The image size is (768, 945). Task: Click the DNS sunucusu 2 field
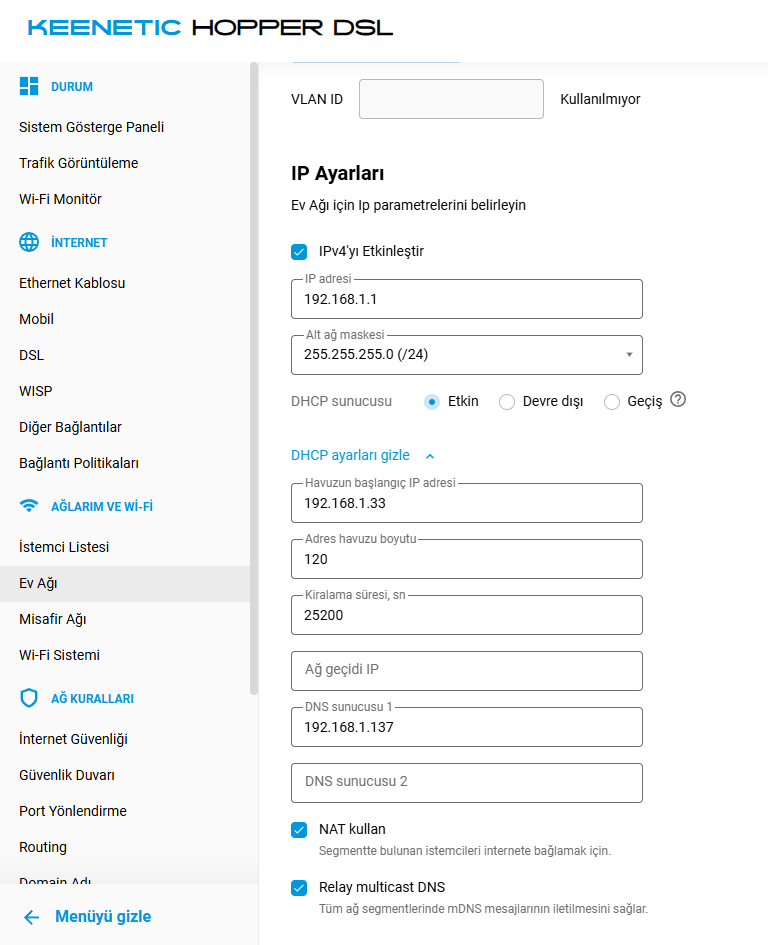tap(467, 783)
